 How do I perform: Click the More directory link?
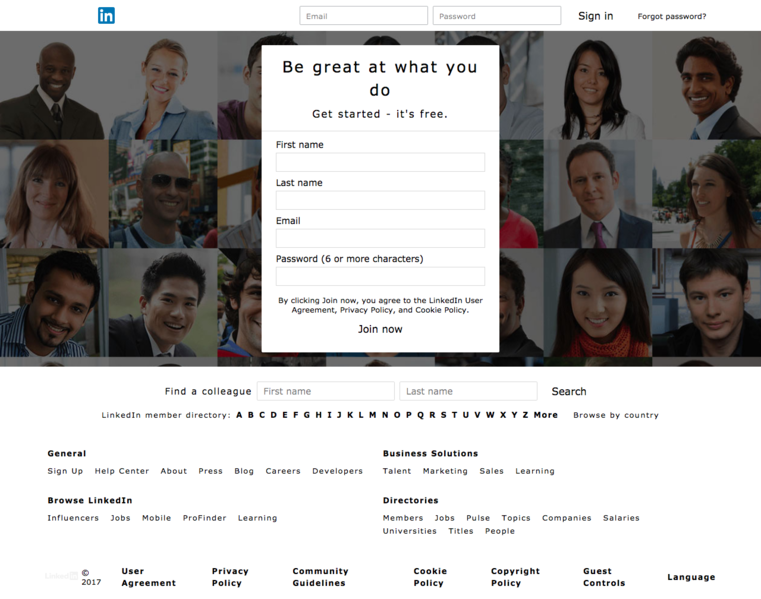546,415
